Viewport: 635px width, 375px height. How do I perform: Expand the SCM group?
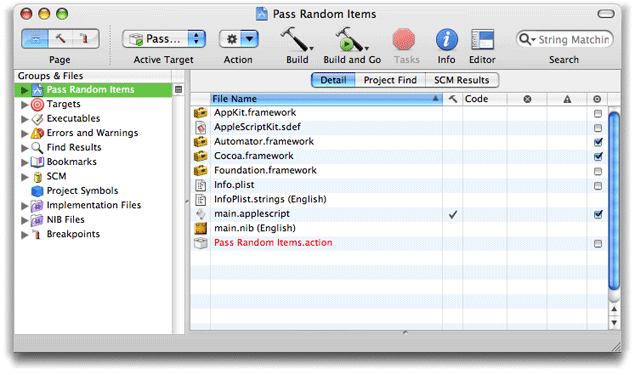point(24,177)
